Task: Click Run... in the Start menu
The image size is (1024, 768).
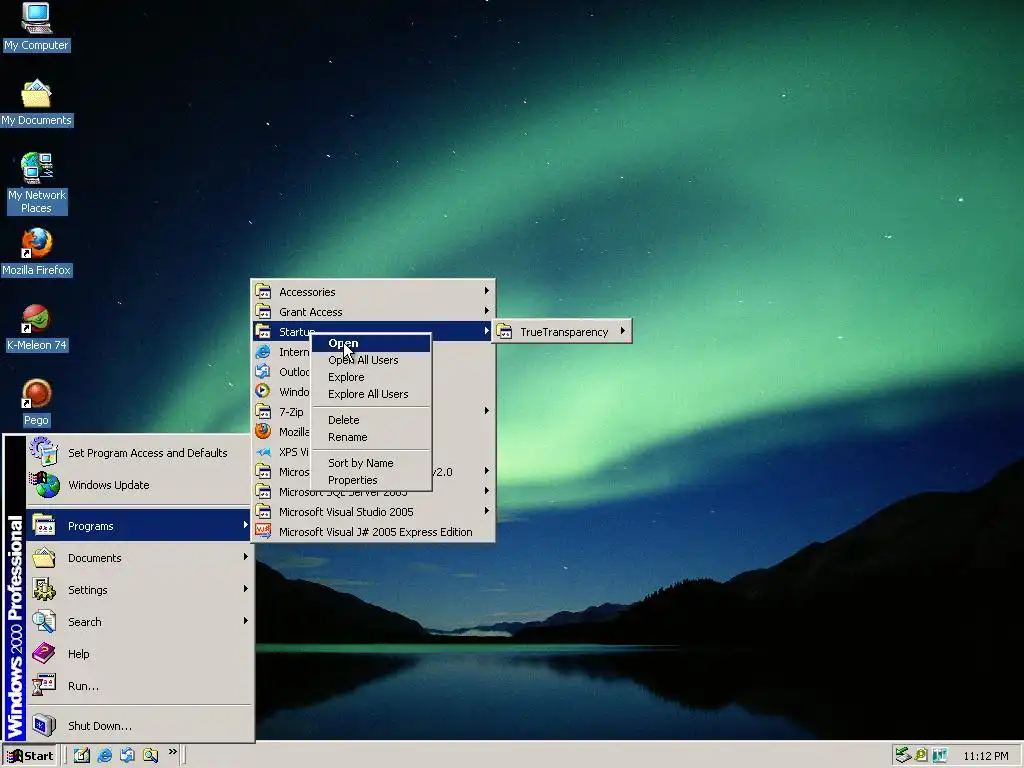Action: (x=138, y=686)
